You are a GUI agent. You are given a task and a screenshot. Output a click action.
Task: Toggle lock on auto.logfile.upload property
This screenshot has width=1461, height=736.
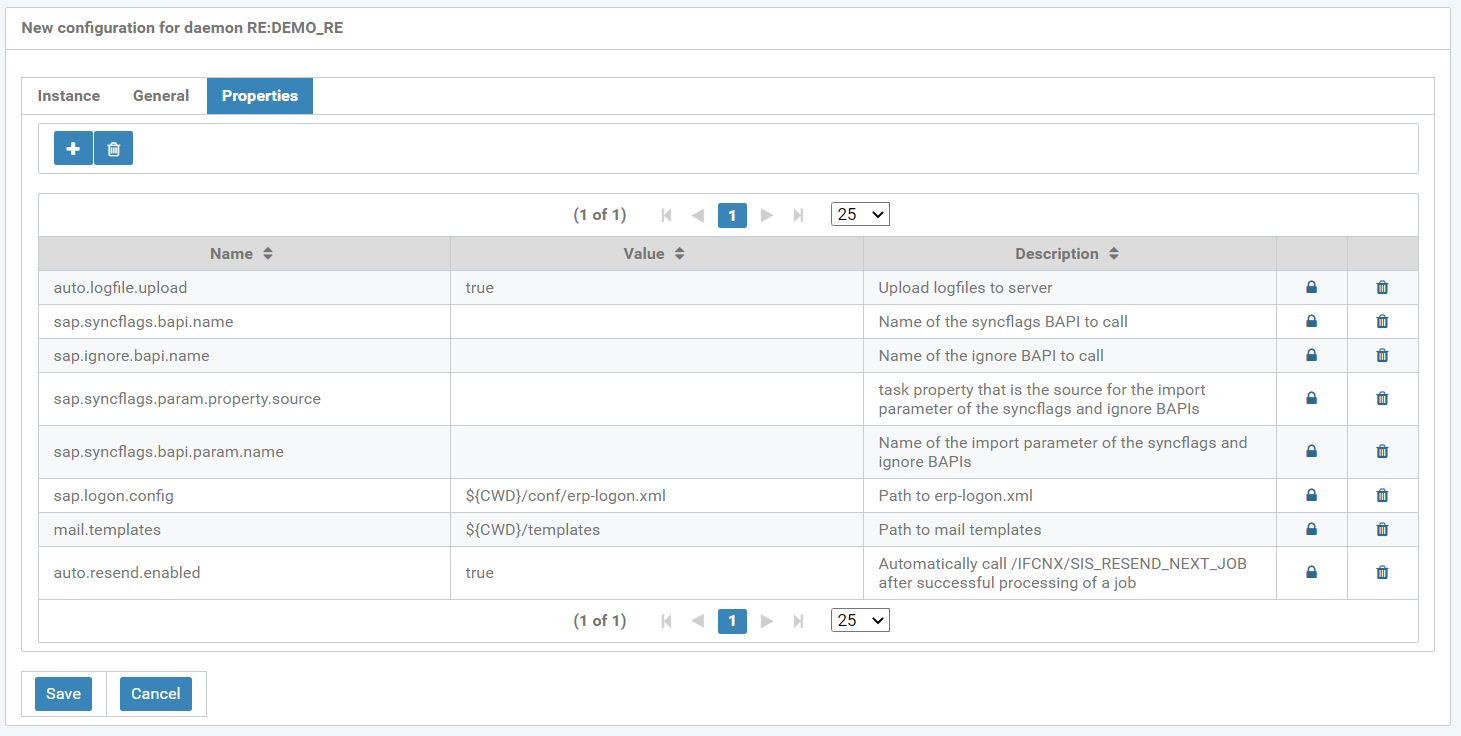(1311, 288)
